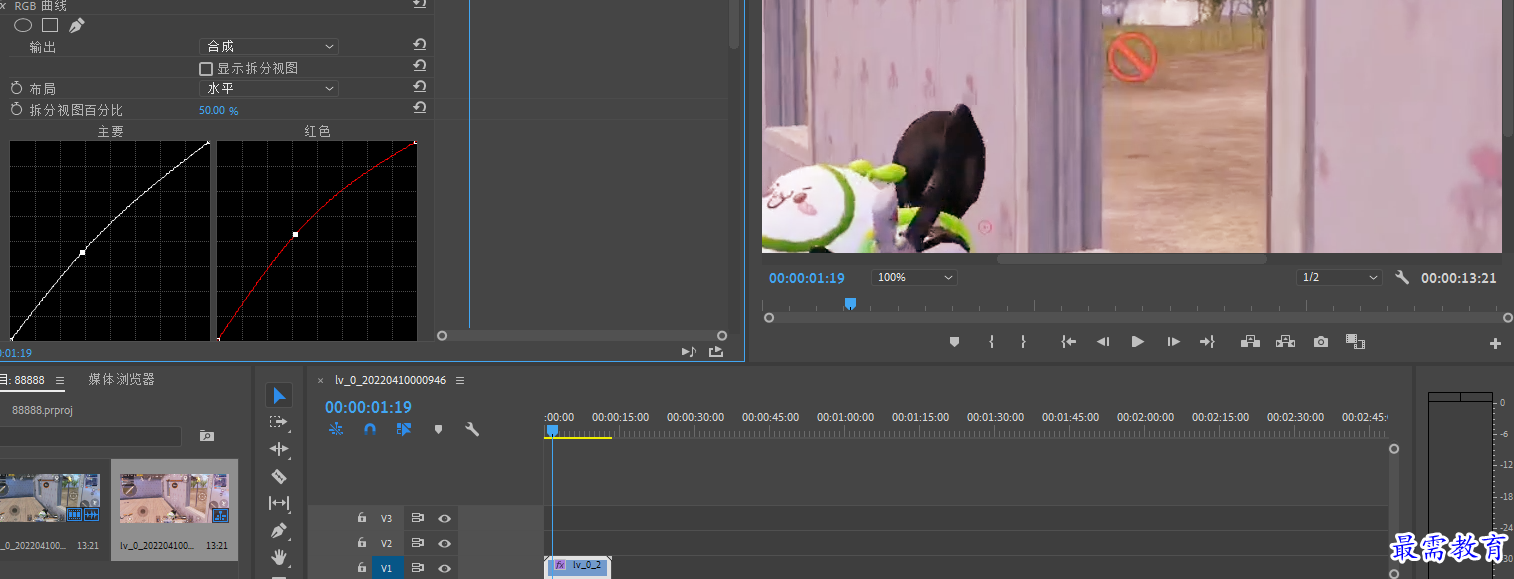Toggle animation stopwatch for 拆分视图百分比
Image resolution: width=1514 pixels, height=579 pixels.
16,109
